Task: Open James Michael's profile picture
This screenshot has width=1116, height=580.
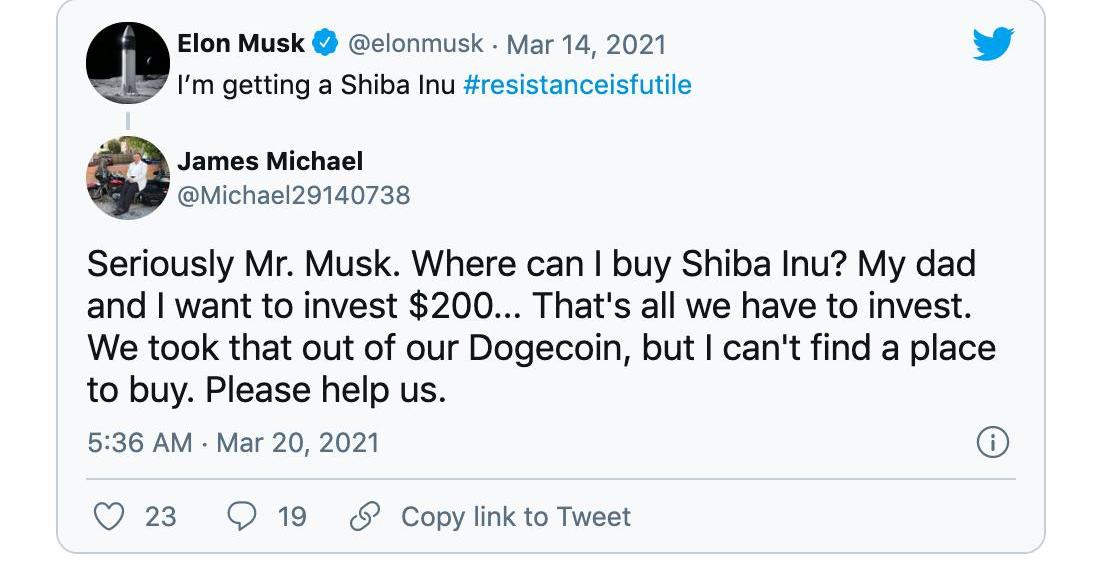Action: click(x=128, y=178)
